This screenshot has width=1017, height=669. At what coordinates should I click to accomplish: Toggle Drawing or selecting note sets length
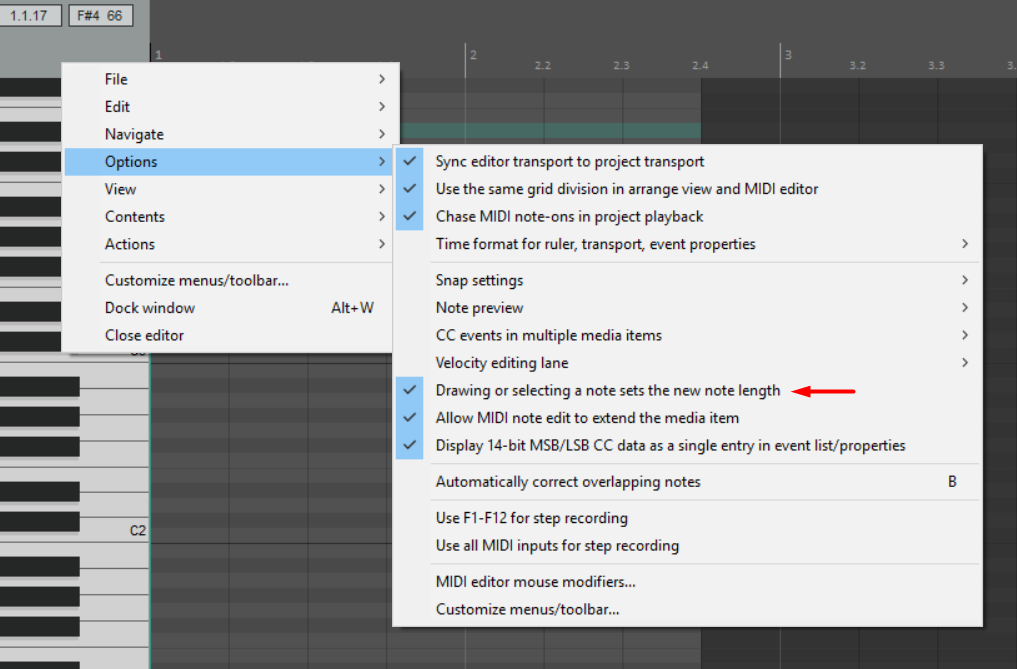607,390
